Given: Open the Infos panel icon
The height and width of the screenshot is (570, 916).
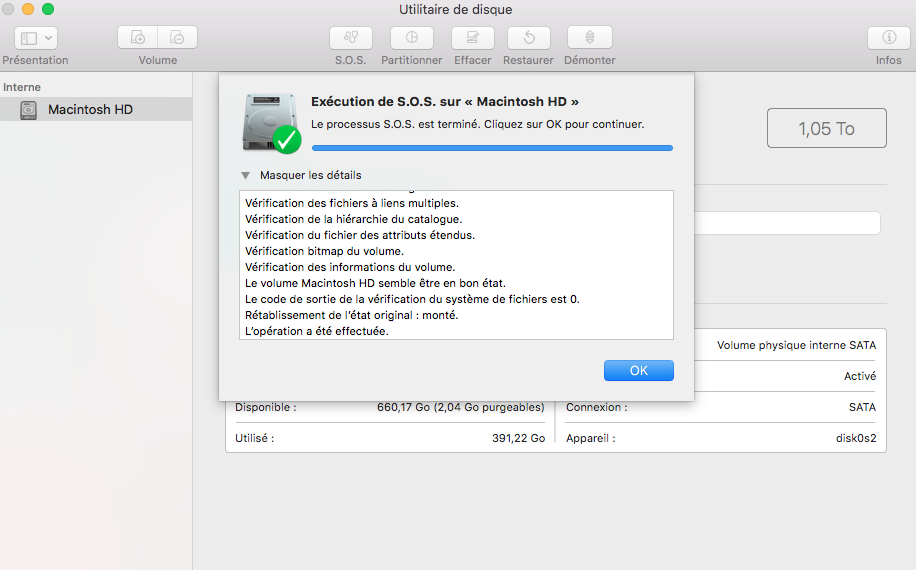Looking at the screenshot, I should [888, 38].
